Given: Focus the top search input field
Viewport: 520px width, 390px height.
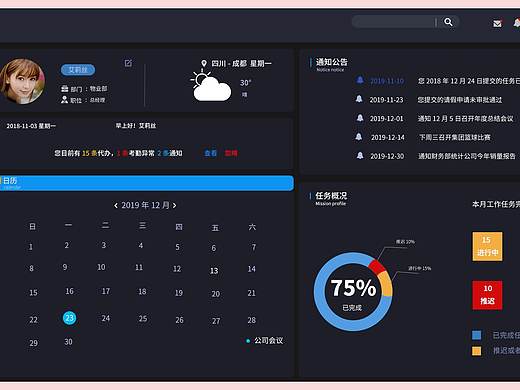Looking at the screenshot, I should point(394,22).
